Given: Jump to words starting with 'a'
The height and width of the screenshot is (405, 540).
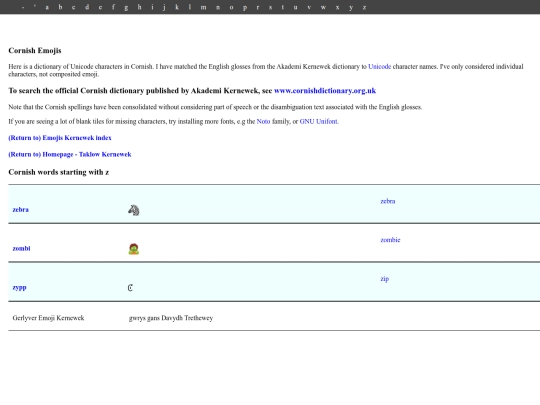Looking at the screenshot, I should (x=47, y=7).
